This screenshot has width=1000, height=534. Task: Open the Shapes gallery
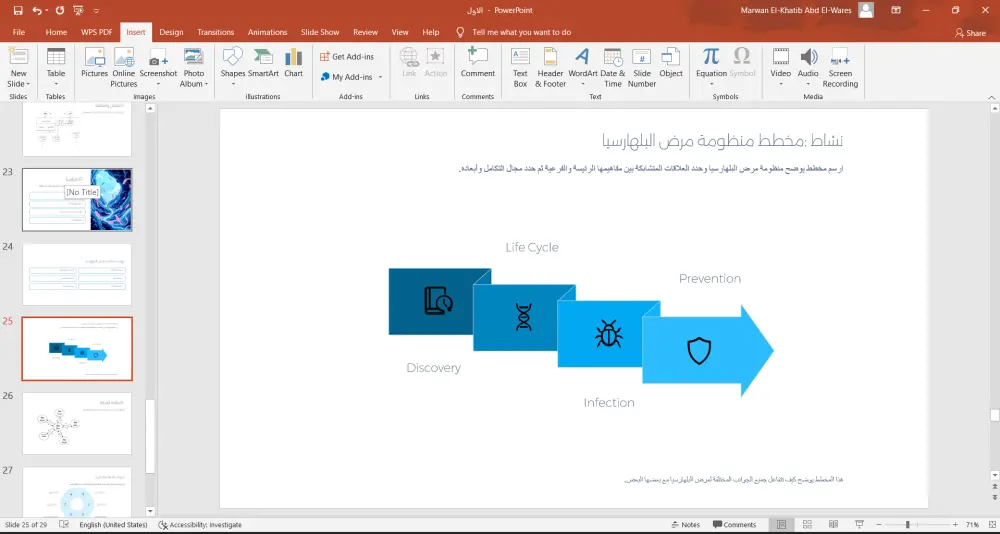(233, 67)
